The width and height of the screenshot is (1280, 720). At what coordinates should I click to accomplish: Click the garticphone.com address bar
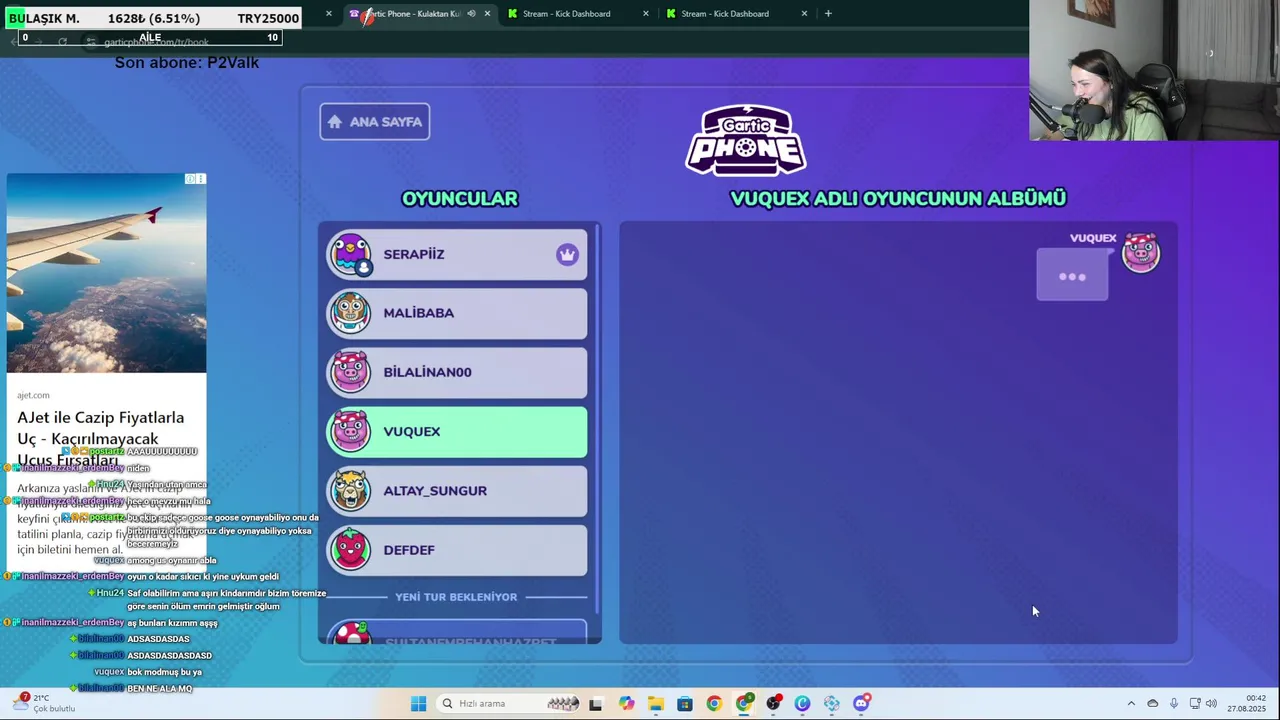tap(156, 42)
